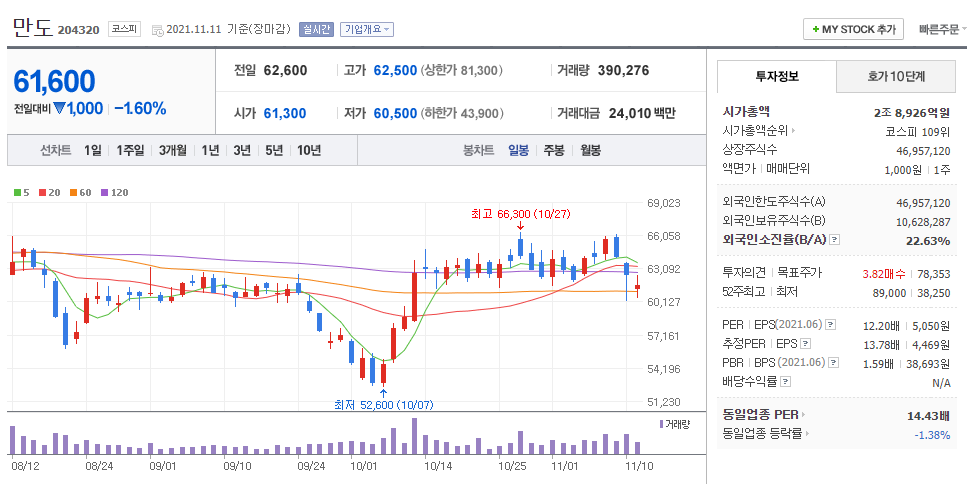Click the current price 61,600

(55, 81)
